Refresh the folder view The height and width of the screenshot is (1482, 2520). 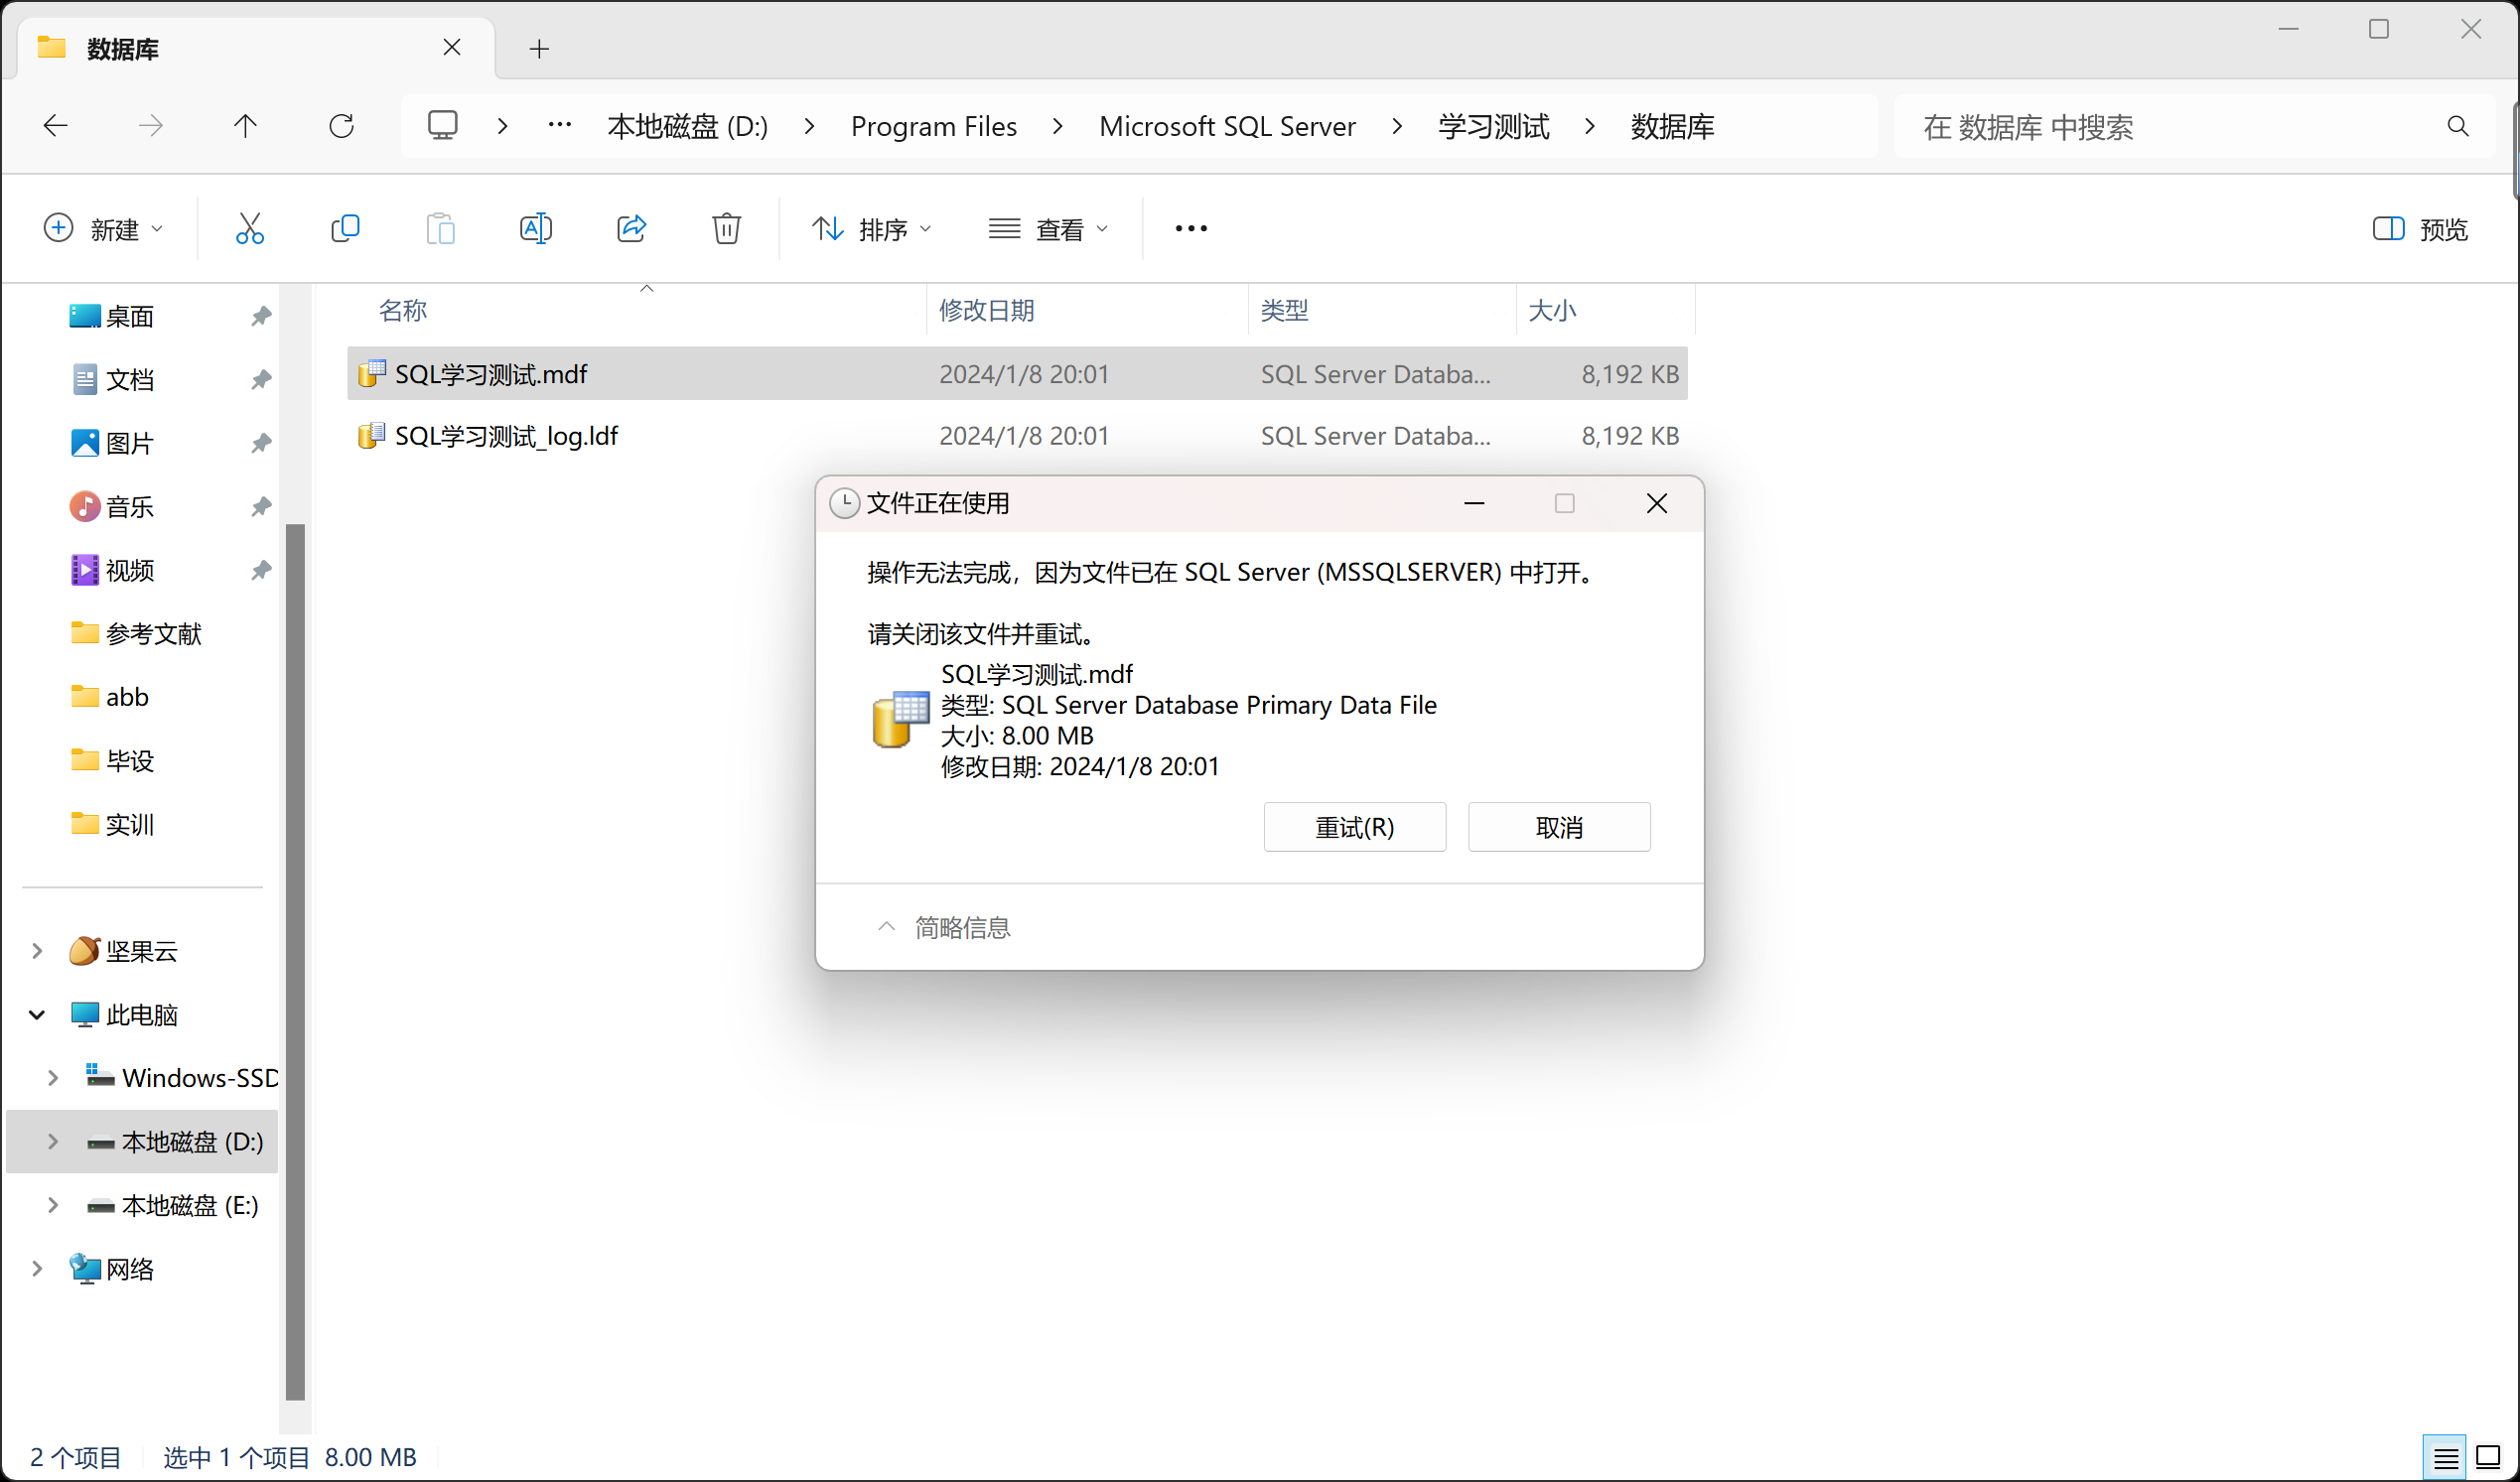341,125
